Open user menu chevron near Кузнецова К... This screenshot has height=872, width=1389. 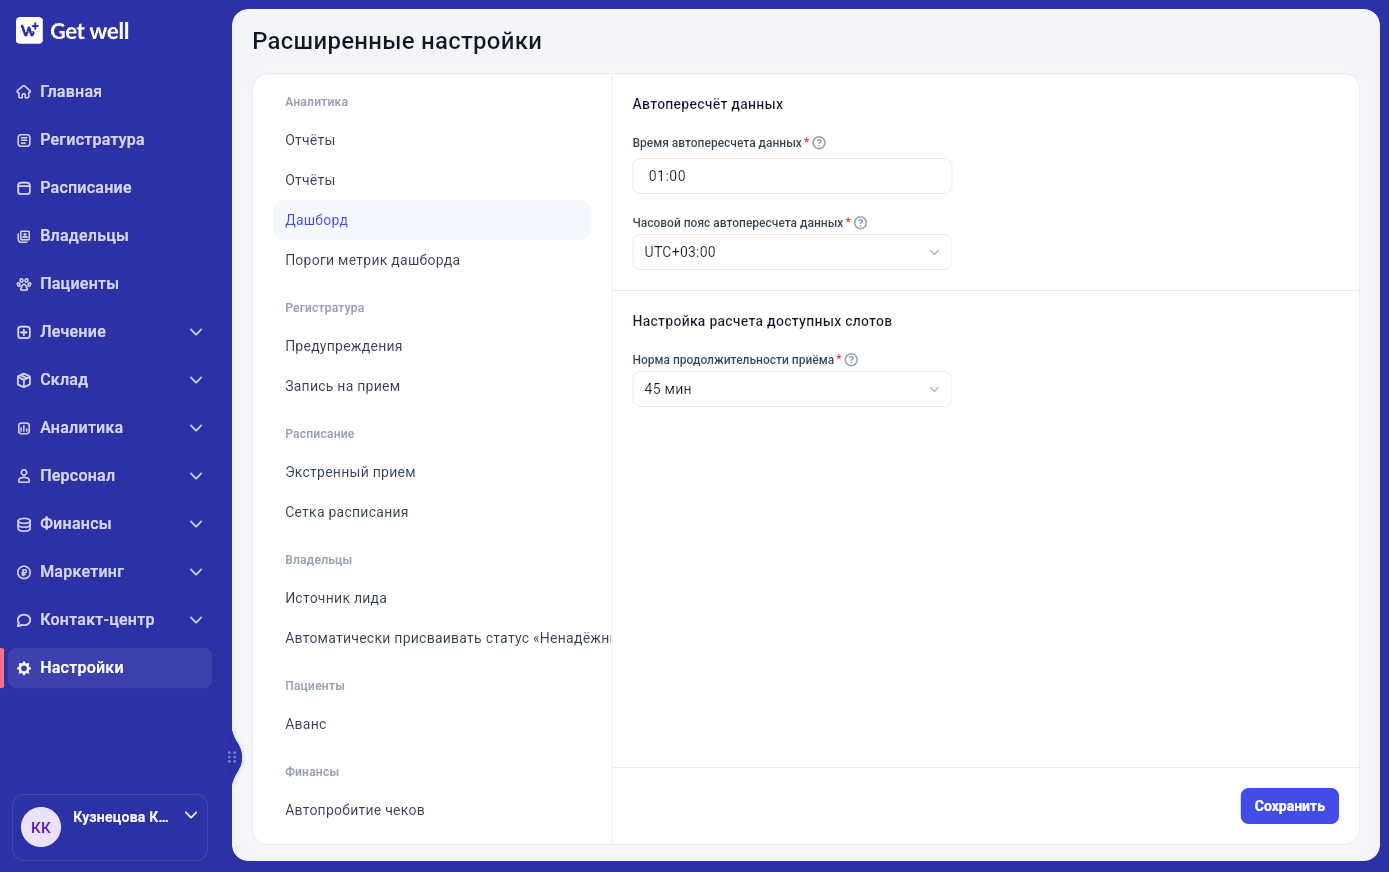[191, 816]
